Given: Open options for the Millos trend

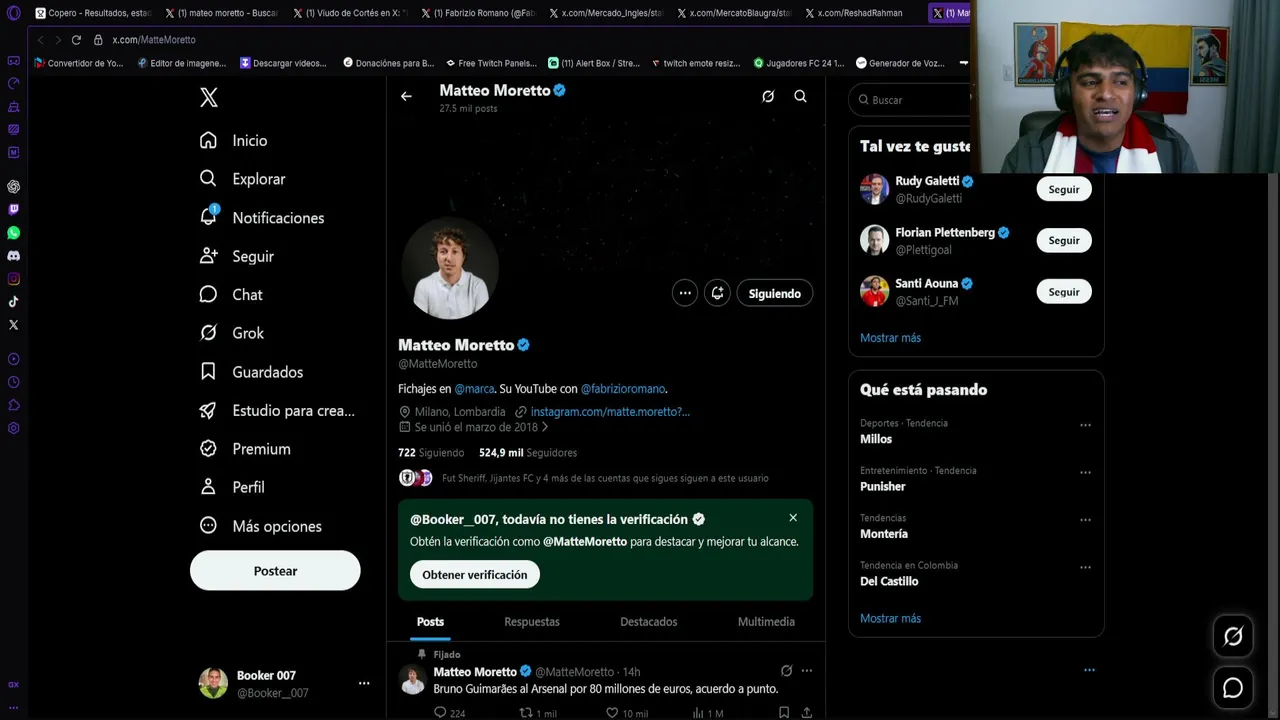Looking at the screenshot, I should [x=1085, y=425].
